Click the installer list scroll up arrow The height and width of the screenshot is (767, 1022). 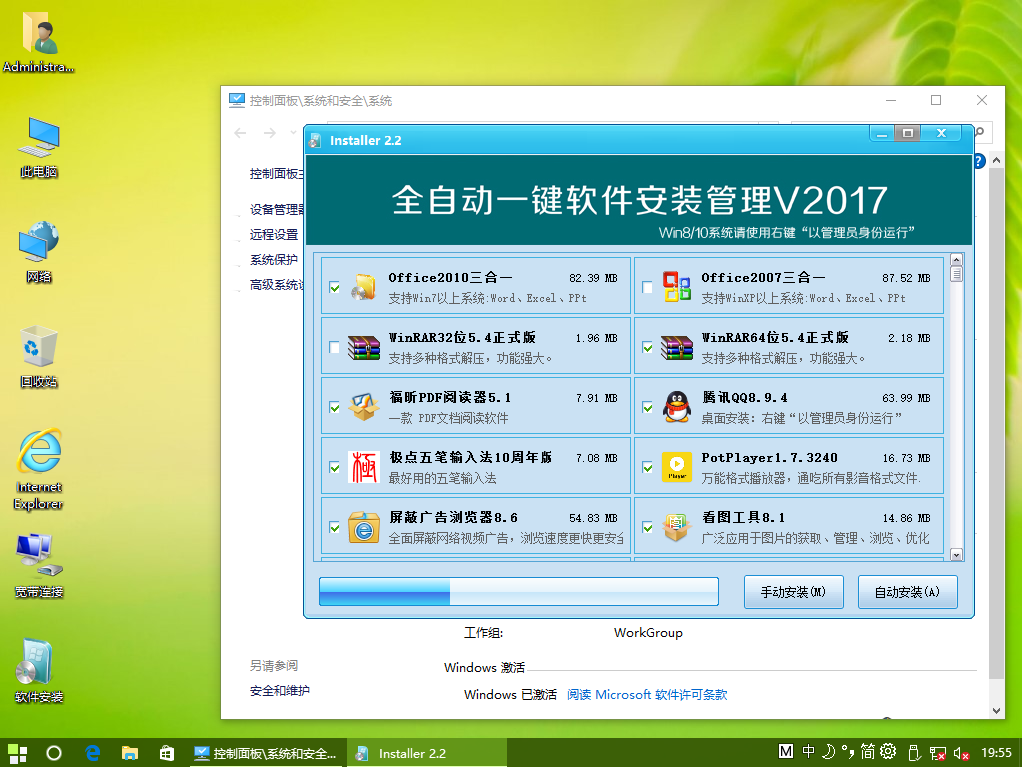tap(956, 259)
